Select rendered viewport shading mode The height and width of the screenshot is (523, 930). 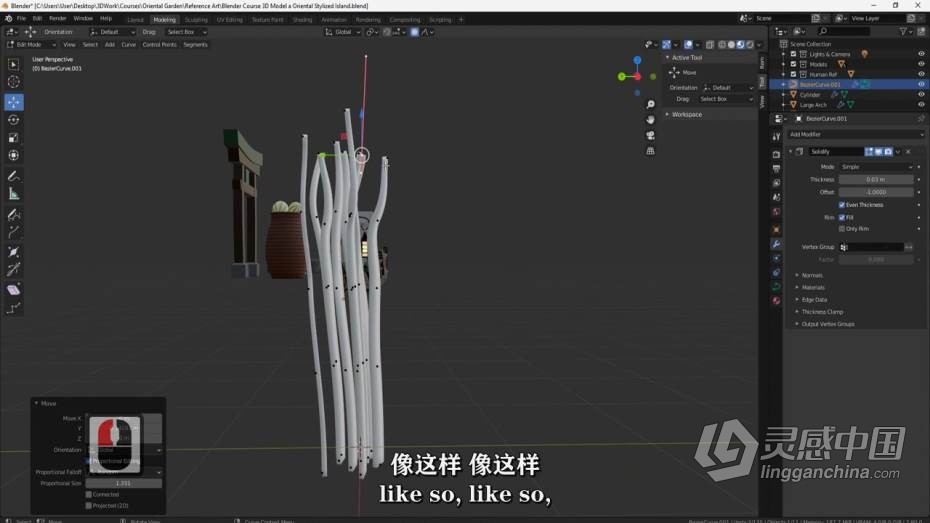750,44
